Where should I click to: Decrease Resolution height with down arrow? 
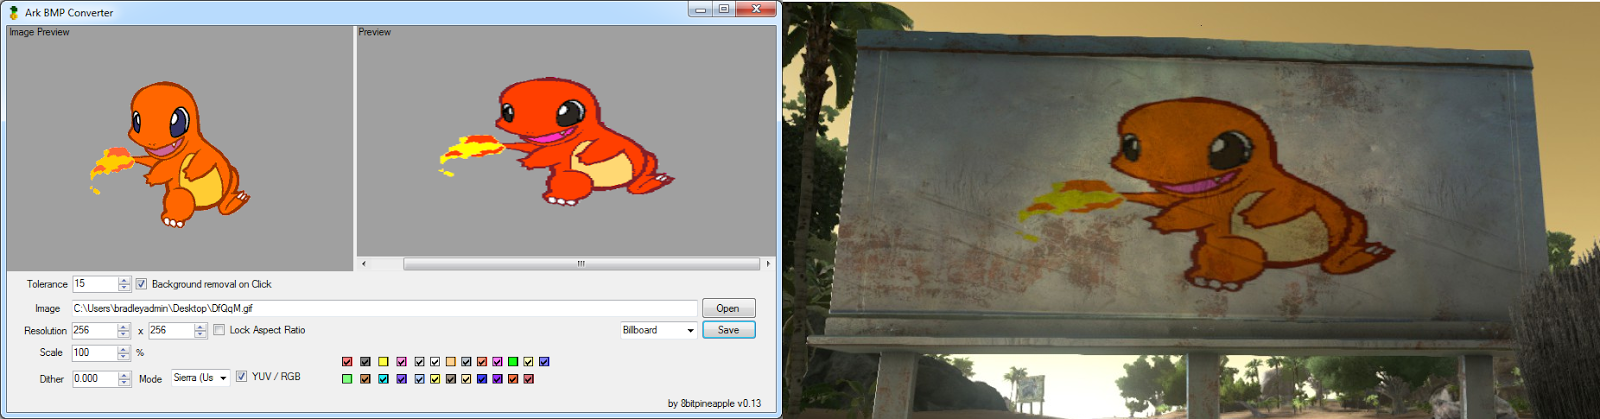200,334
